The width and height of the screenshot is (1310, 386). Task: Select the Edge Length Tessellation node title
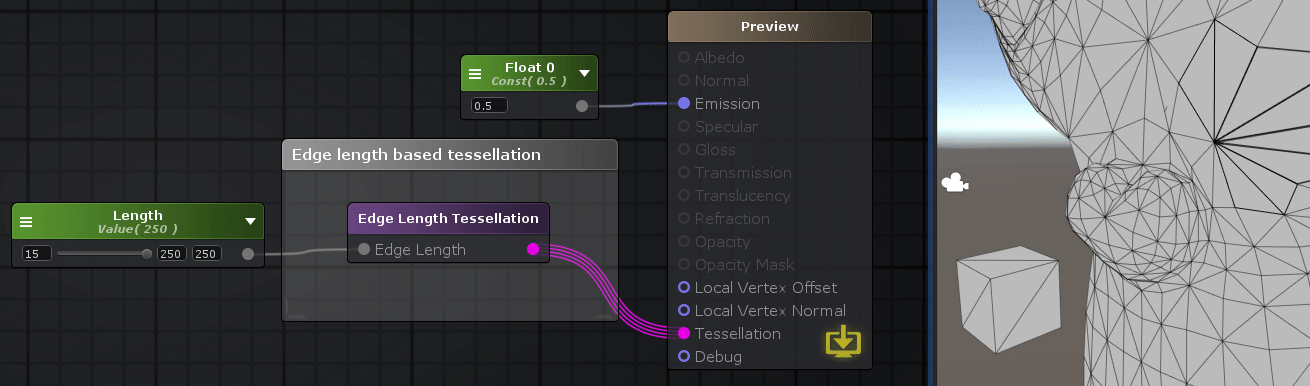(x=448, y=219)
